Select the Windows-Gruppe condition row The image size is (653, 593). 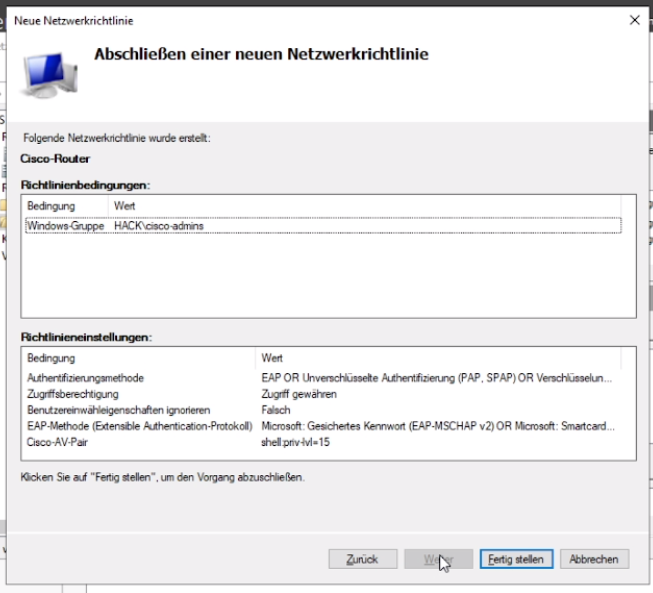pyautogui.click(x=323, y=226)
